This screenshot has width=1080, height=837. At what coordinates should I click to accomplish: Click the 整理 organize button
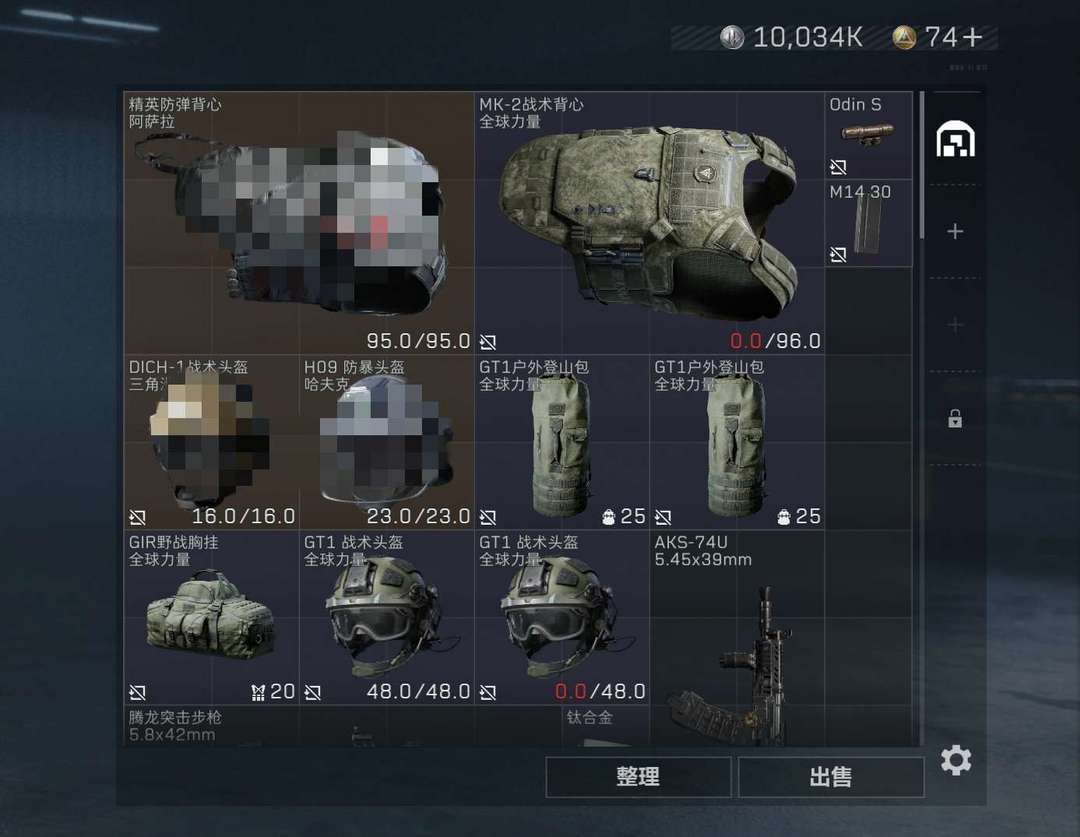pyautogui.click(x=638, y=777)
